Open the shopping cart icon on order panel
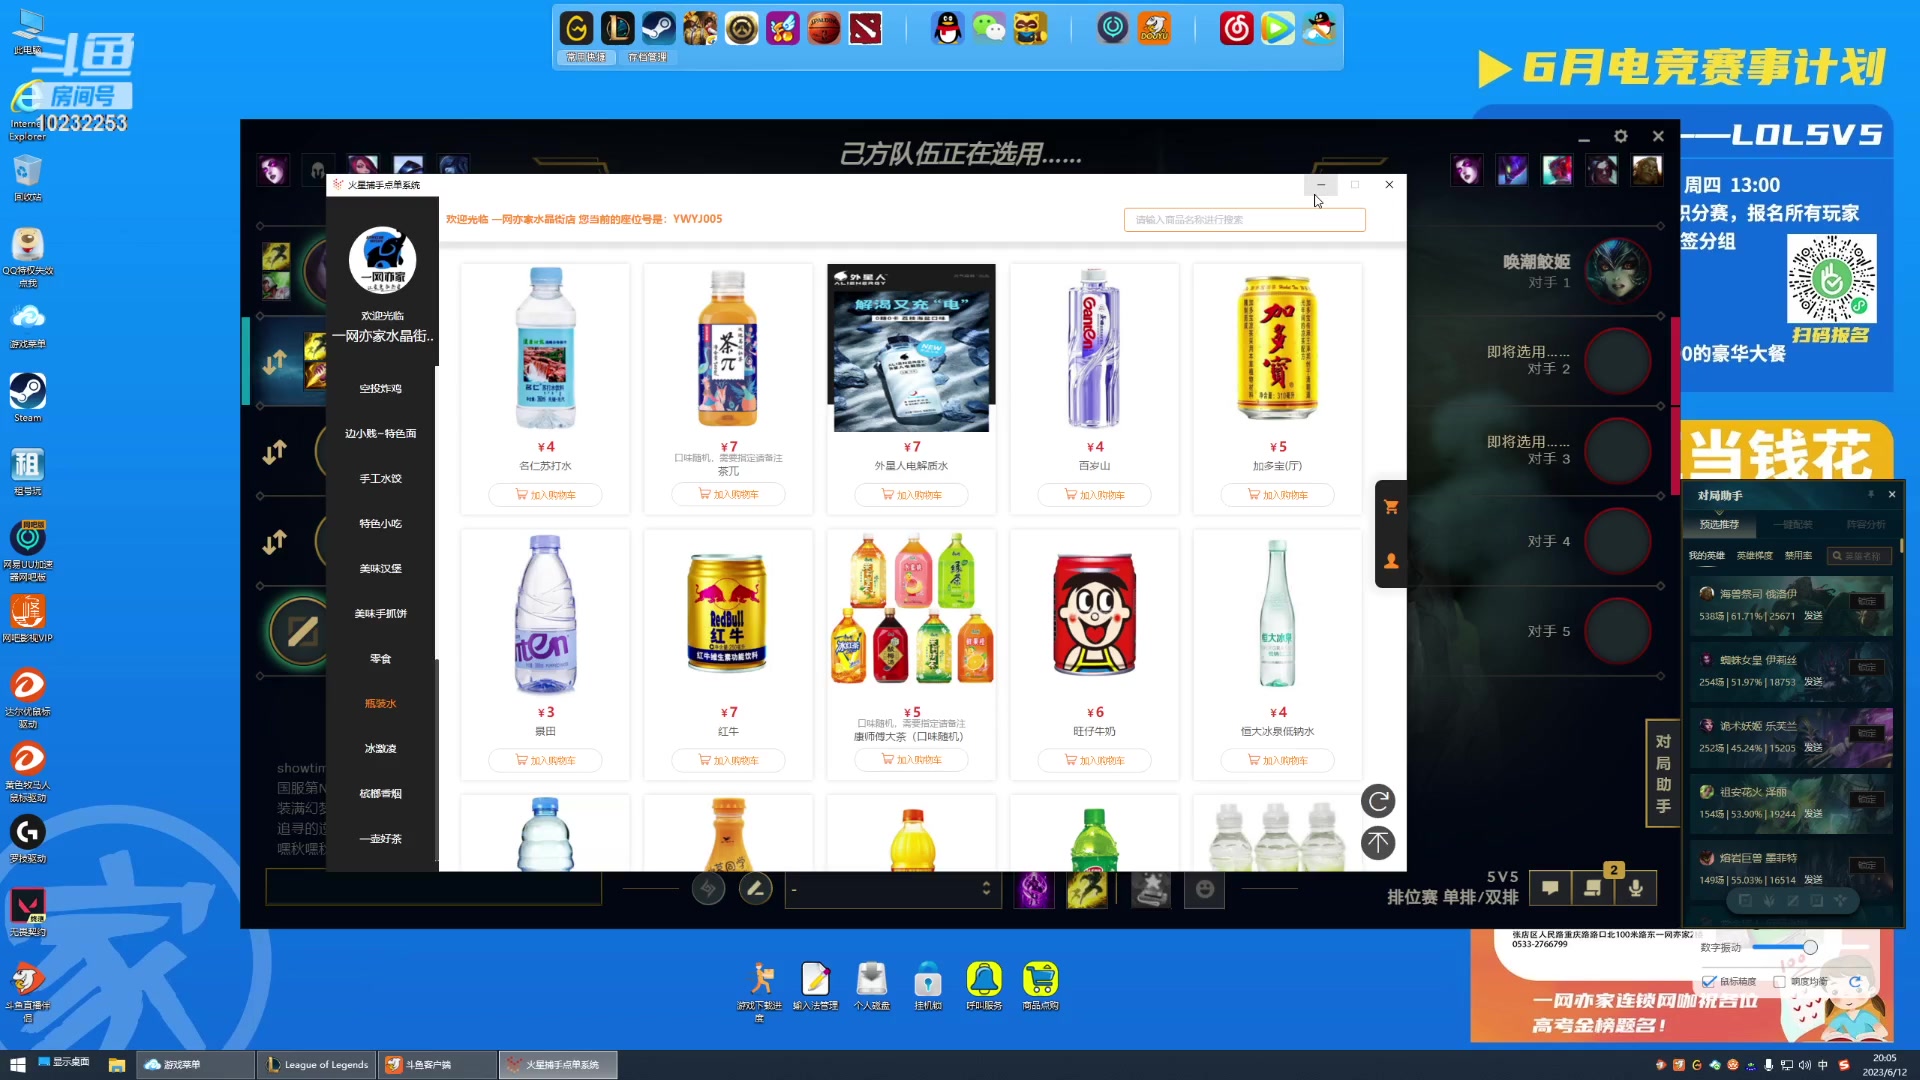The width and height of the screenshot is (1920, 1080). [1390, 507]
